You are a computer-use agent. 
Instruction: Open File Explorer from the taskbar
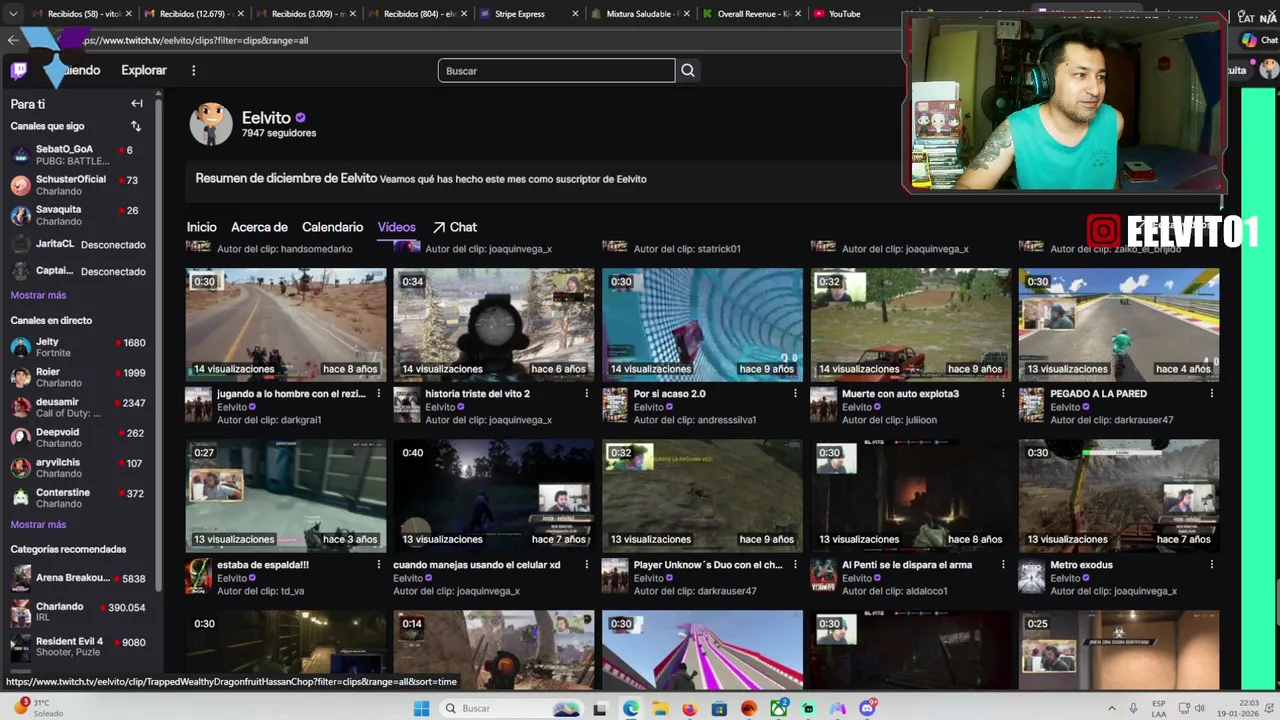pos(660,708)
